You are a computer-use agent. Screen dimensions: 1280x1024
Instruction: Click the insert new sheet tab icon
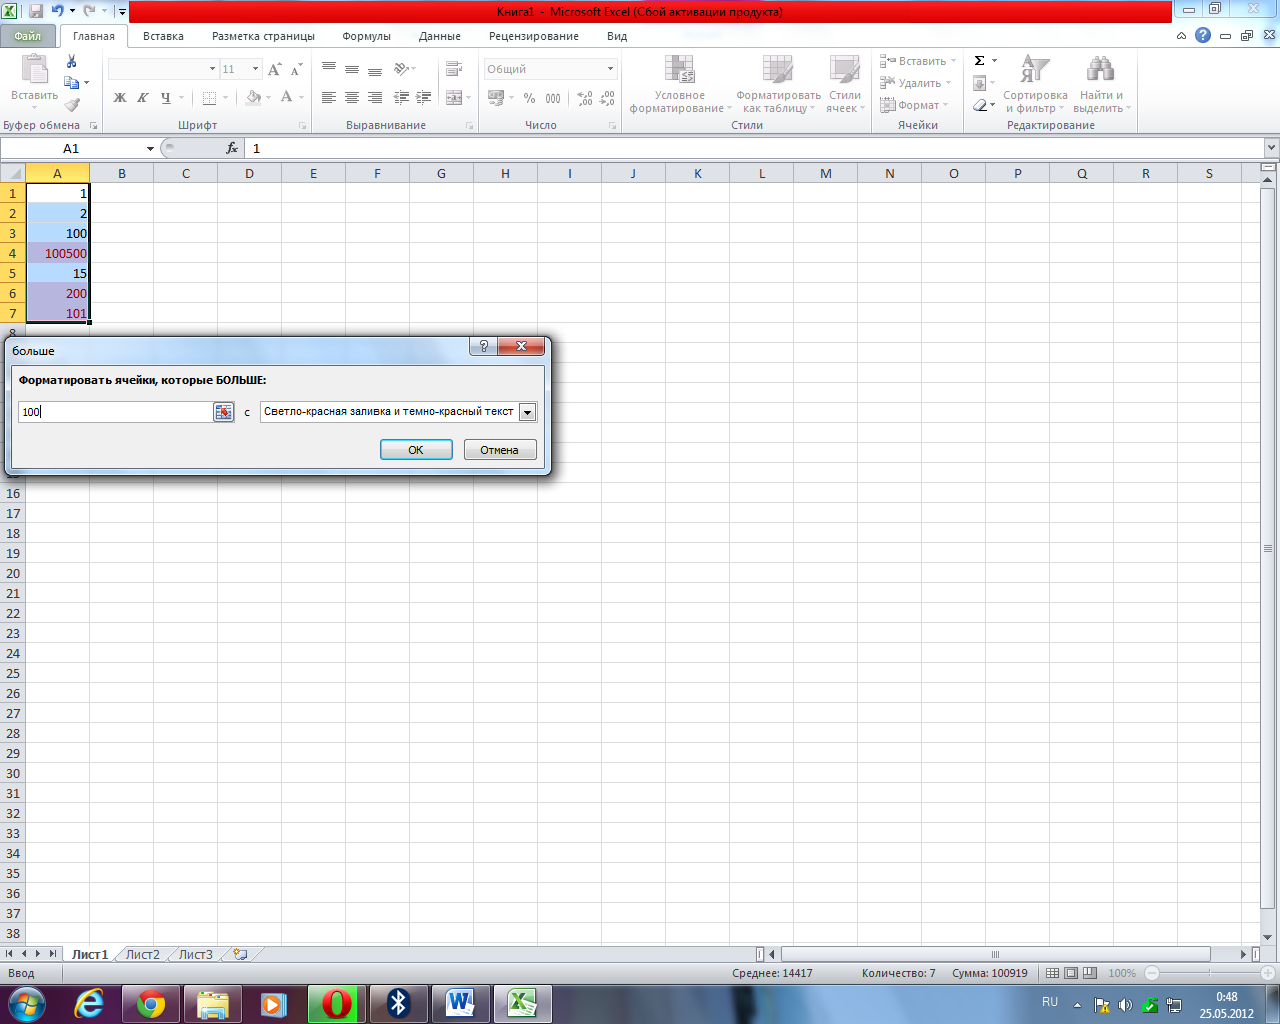[x=240, y=954]
